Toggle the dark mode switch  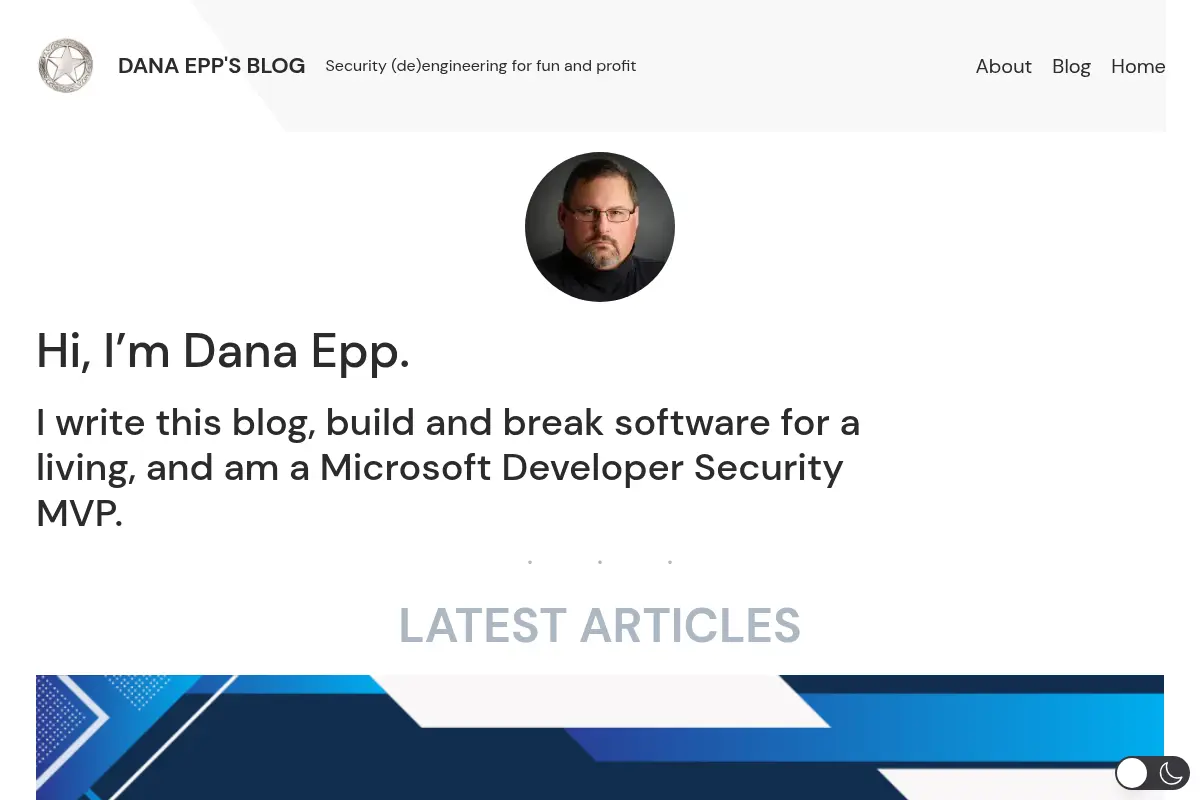[x=1152, y=773]
